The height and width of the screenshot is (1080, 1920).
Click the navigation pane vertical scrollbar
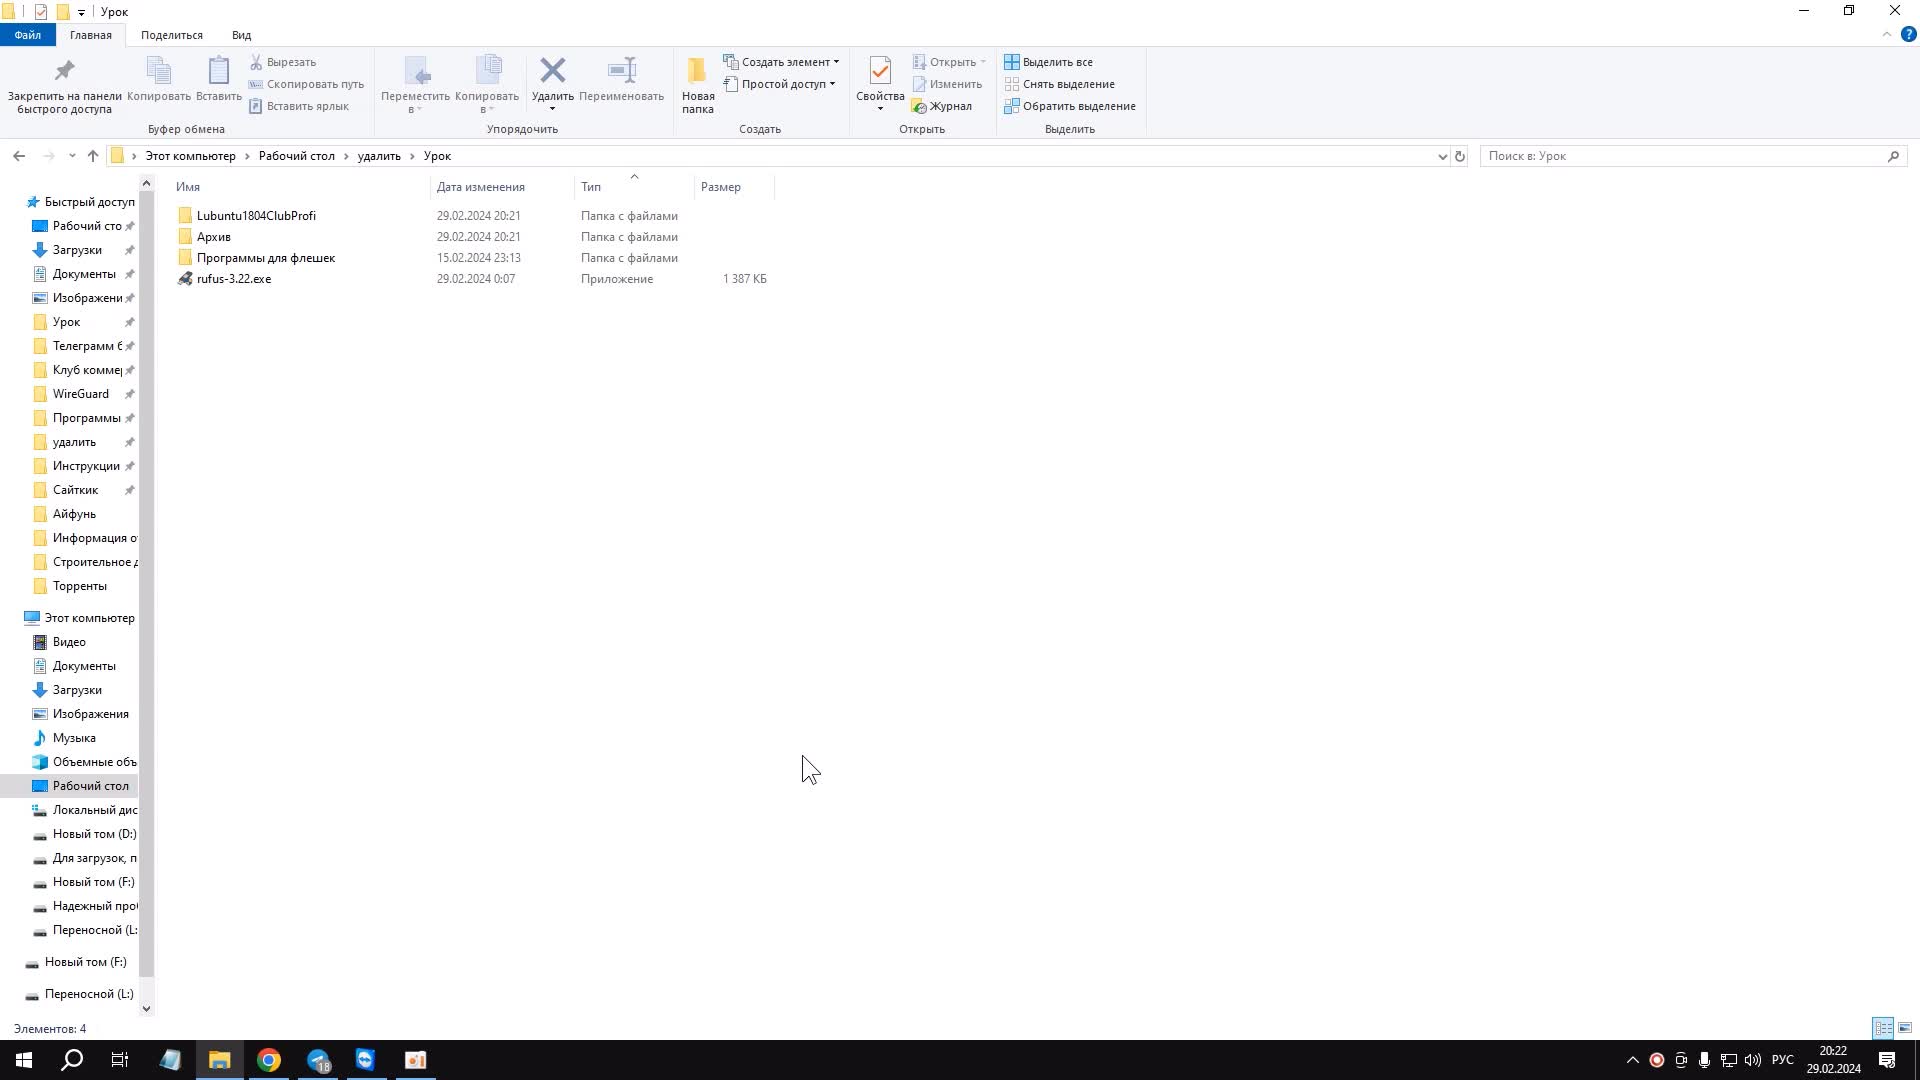(146, 580)
